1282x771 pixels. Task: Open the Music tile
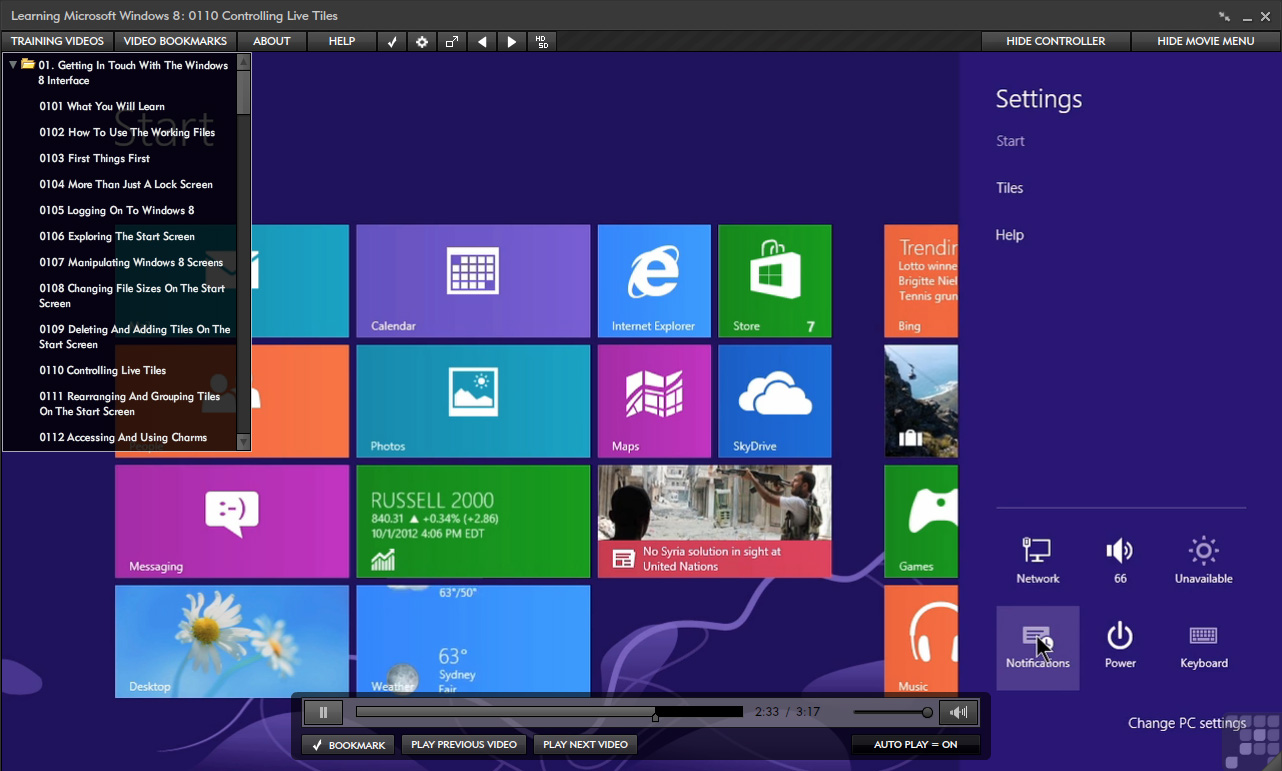pos(921,641)
